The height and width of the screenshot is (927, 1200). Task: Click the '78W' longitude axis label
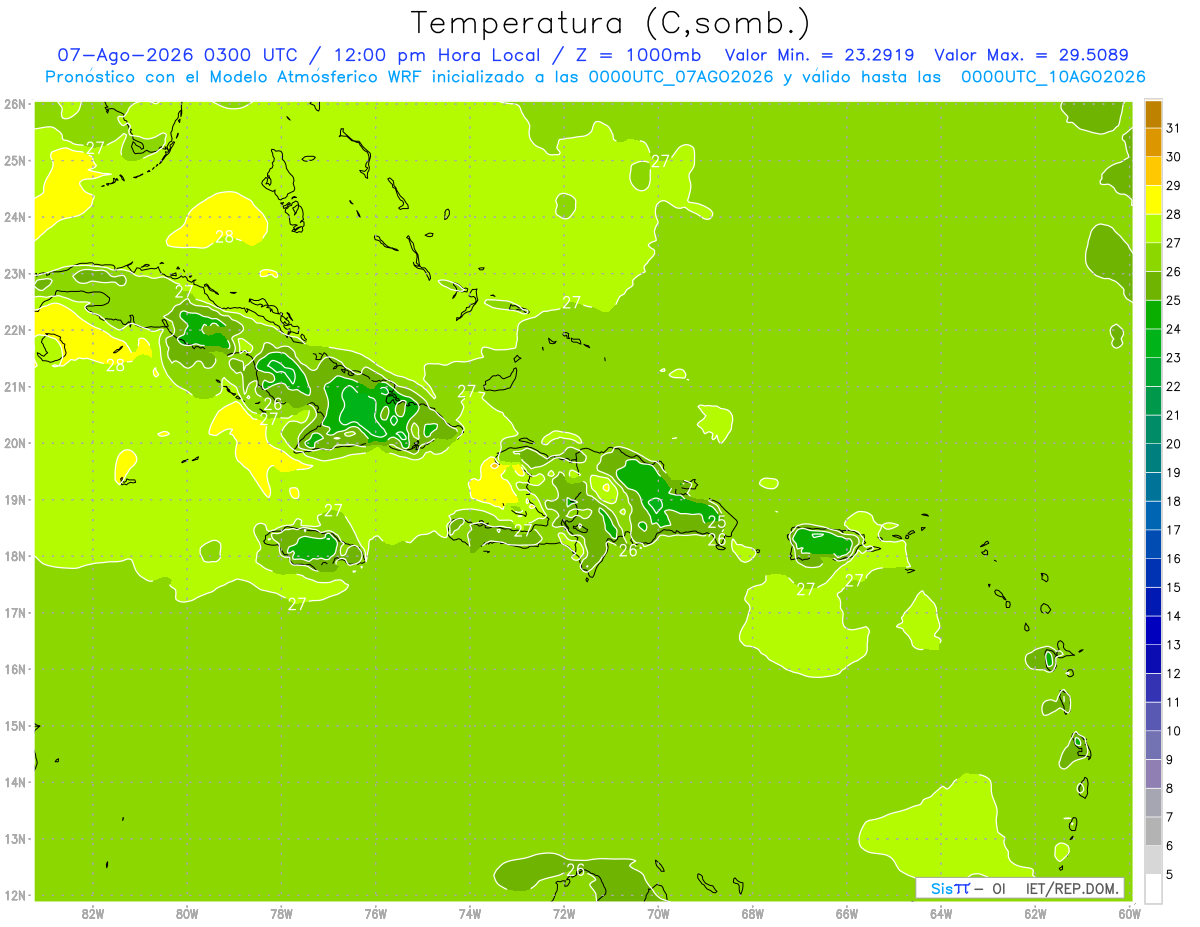281,913
